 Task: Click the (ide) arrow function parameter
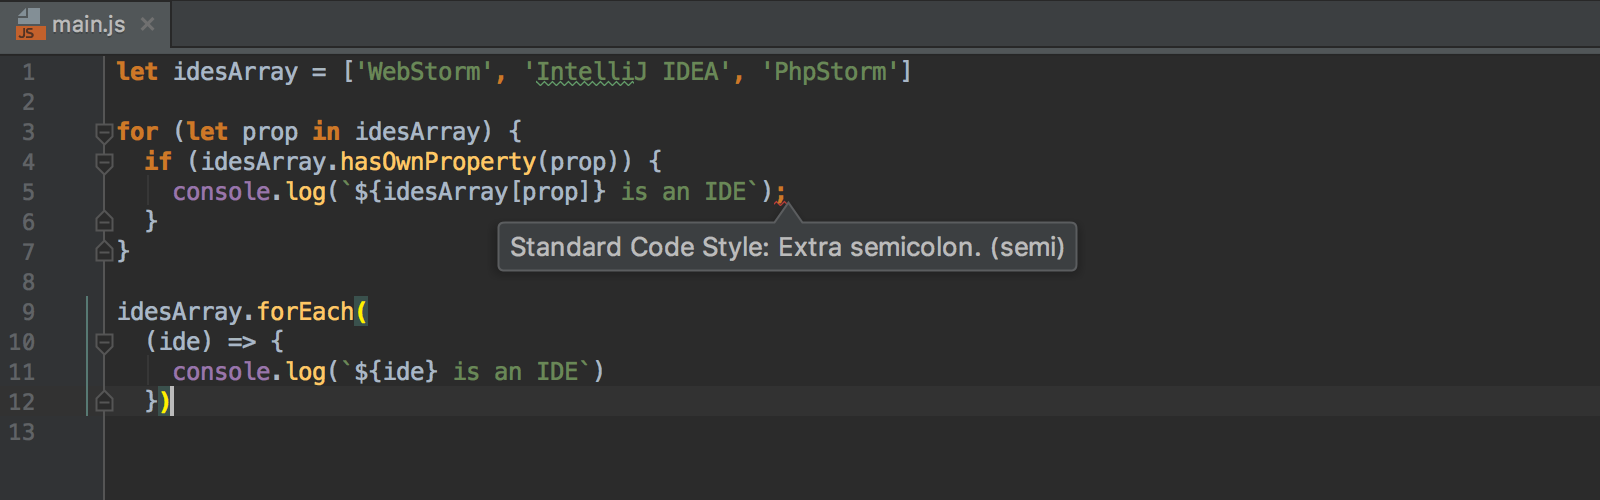point(179,342)
